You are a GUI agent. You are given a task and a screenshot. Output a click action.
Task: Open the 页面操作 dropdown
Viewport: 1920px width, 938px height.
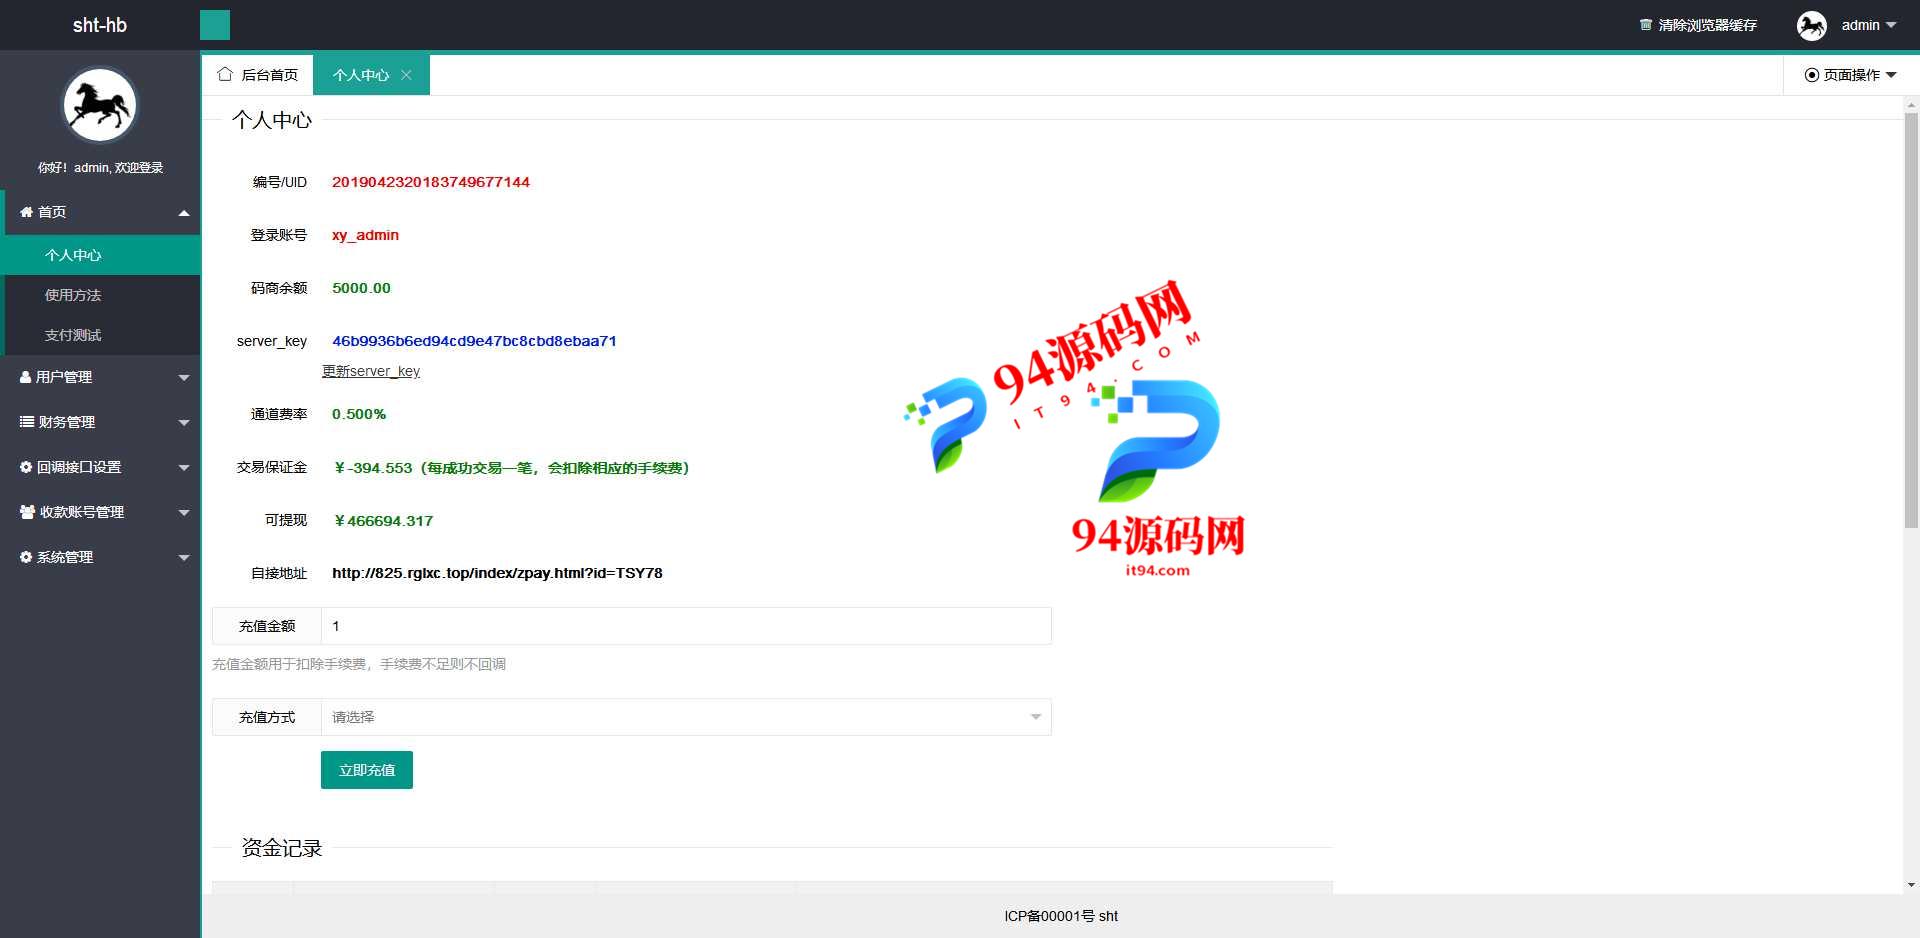coord(1851,75)
